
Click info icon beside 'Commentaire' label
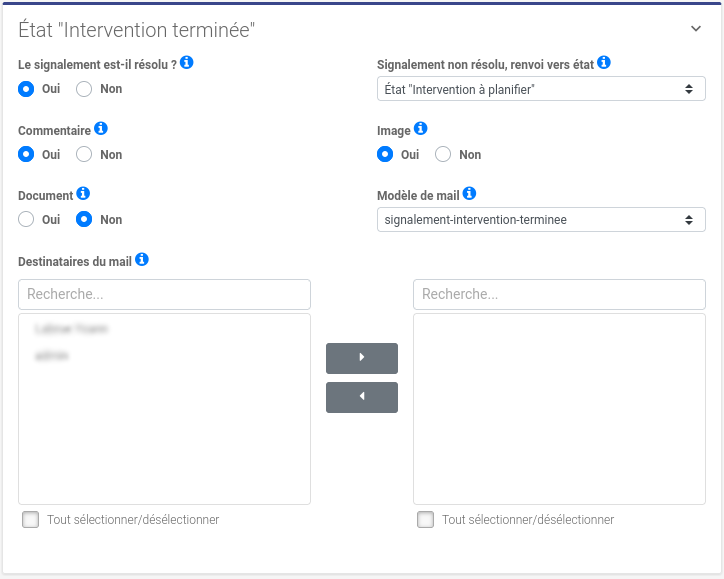coord(101,129)
